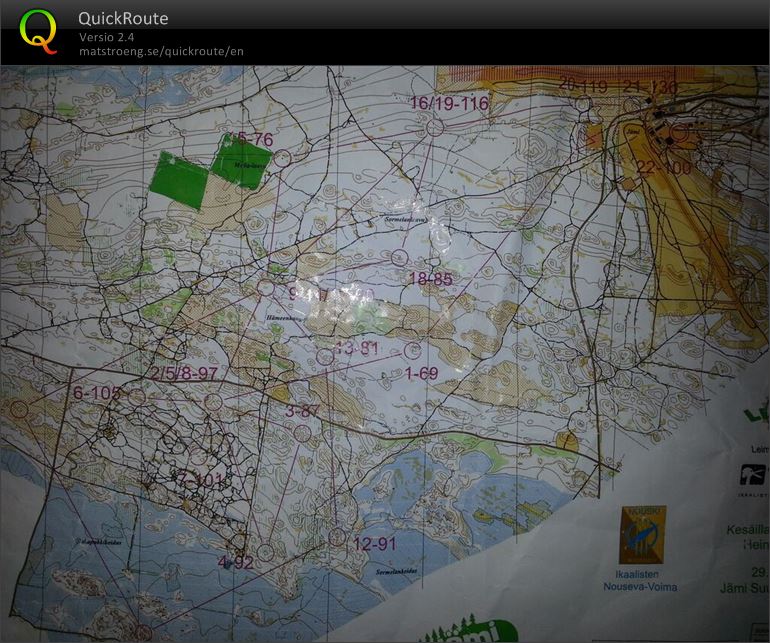
Task: Click the black-and-white sponsor icon on the right edge
Action: pos(753,474)
